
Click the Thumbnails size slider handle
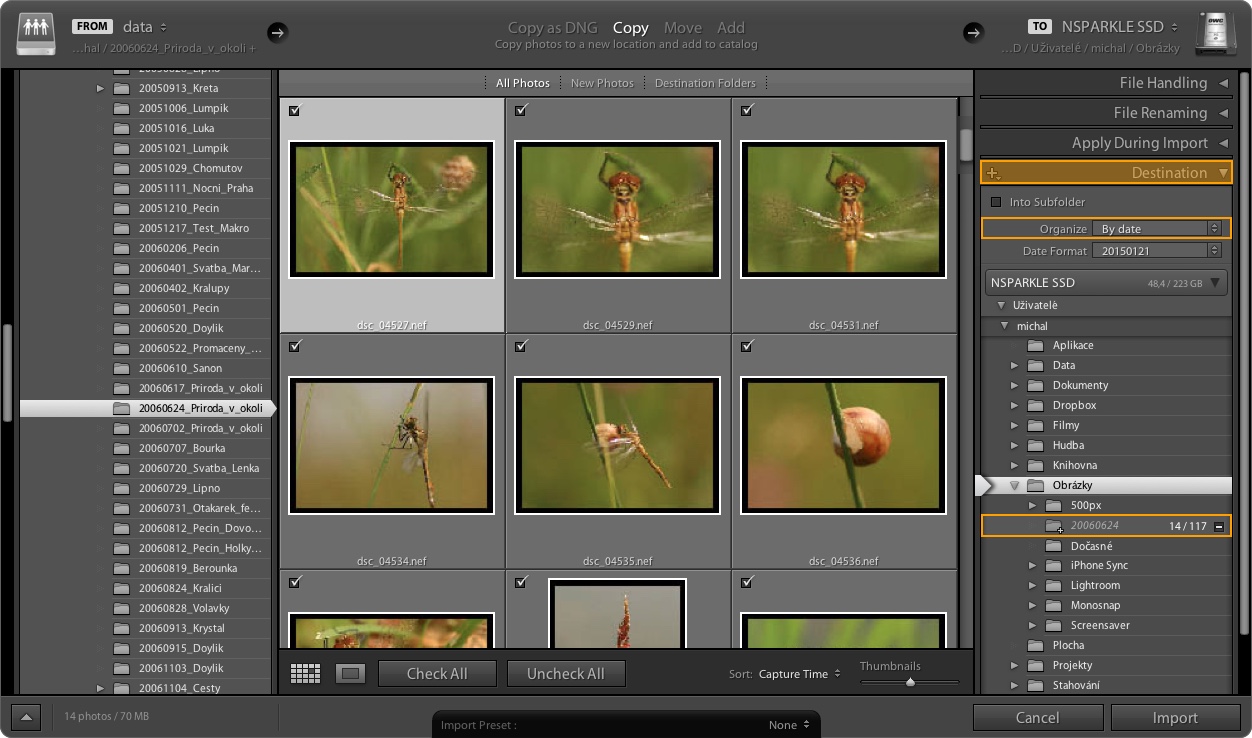pos(910,682)
